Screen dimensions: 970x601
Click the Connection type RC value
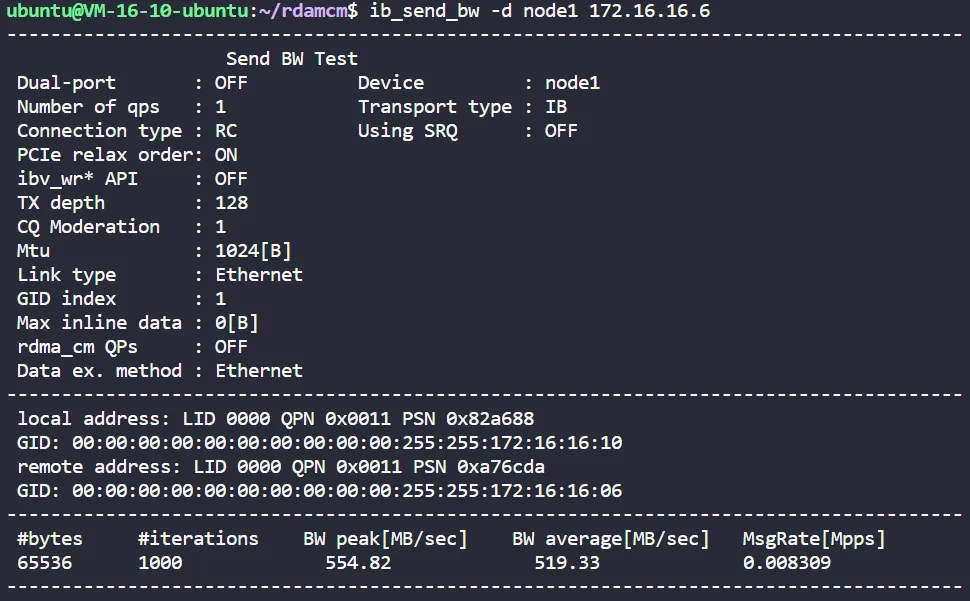click(226, 131)
